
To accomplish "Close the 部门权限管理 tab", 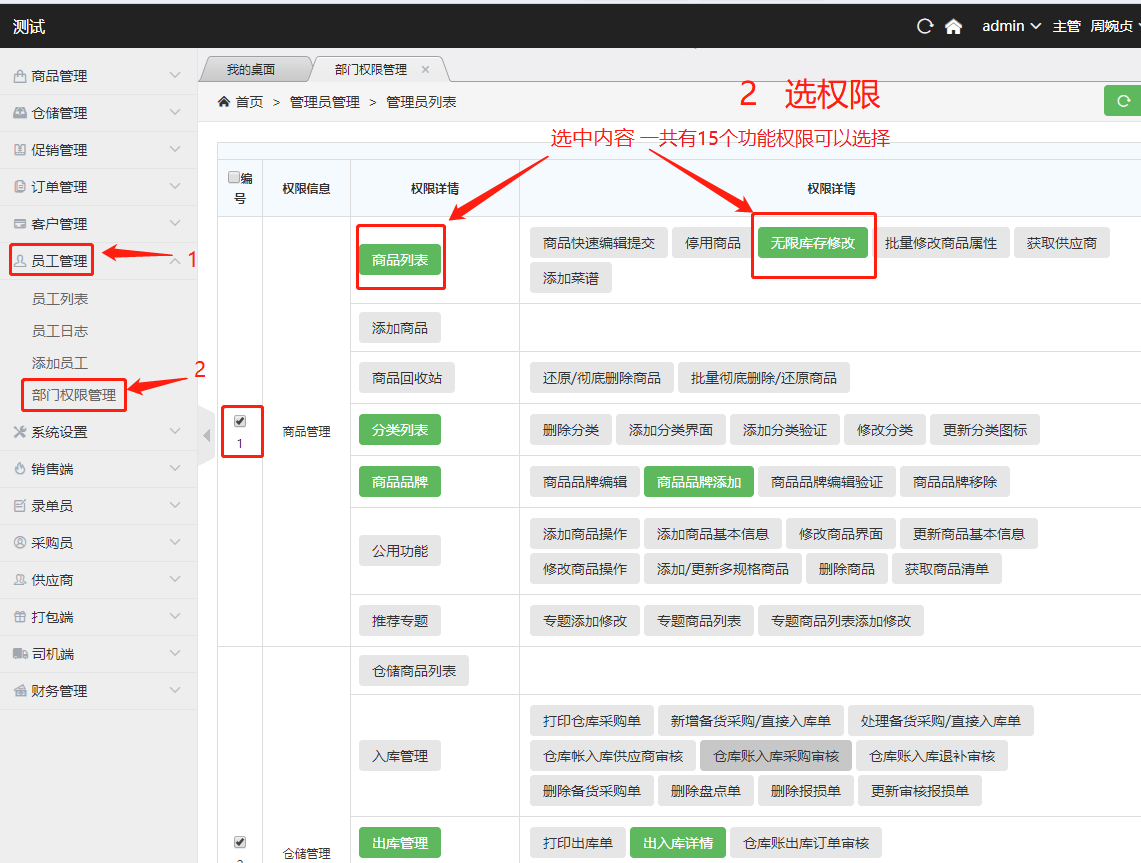I will (425, 70).
